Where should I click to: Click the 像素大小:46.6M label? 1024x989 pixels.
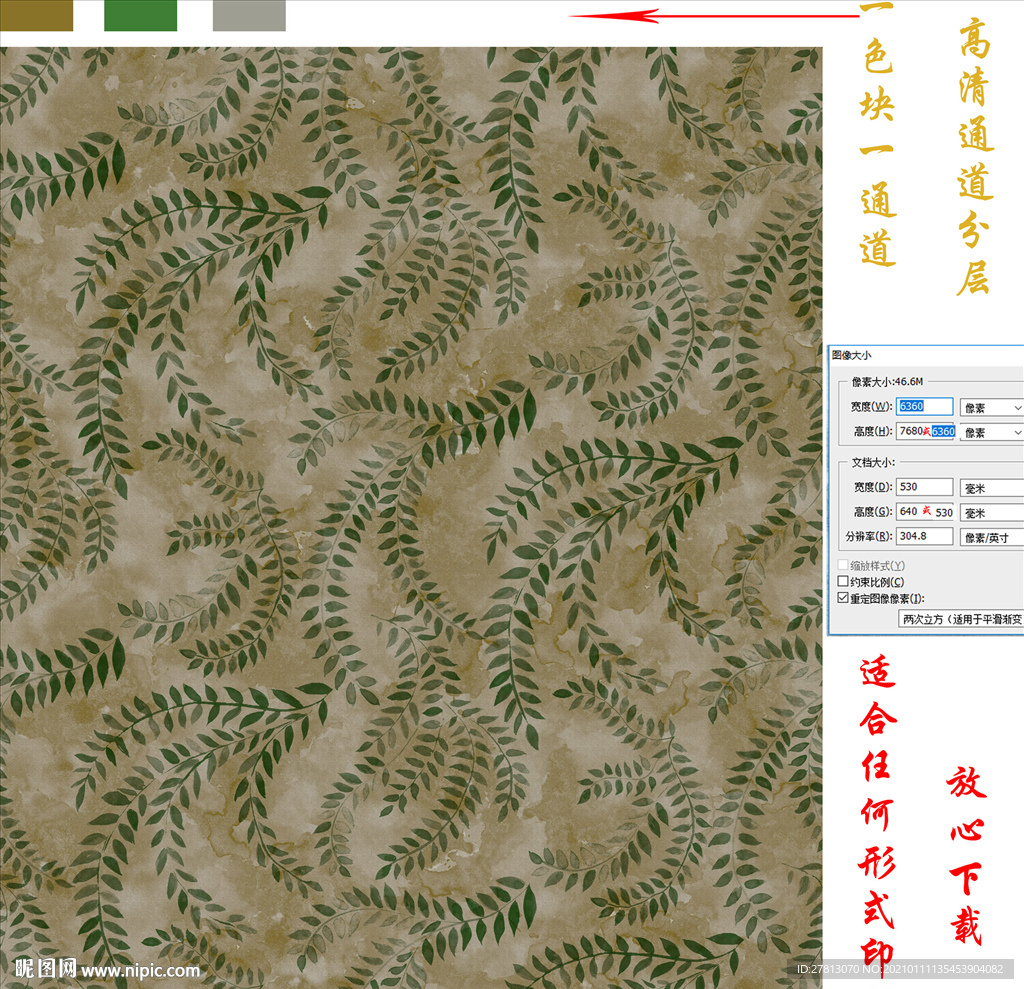point(887,381)
